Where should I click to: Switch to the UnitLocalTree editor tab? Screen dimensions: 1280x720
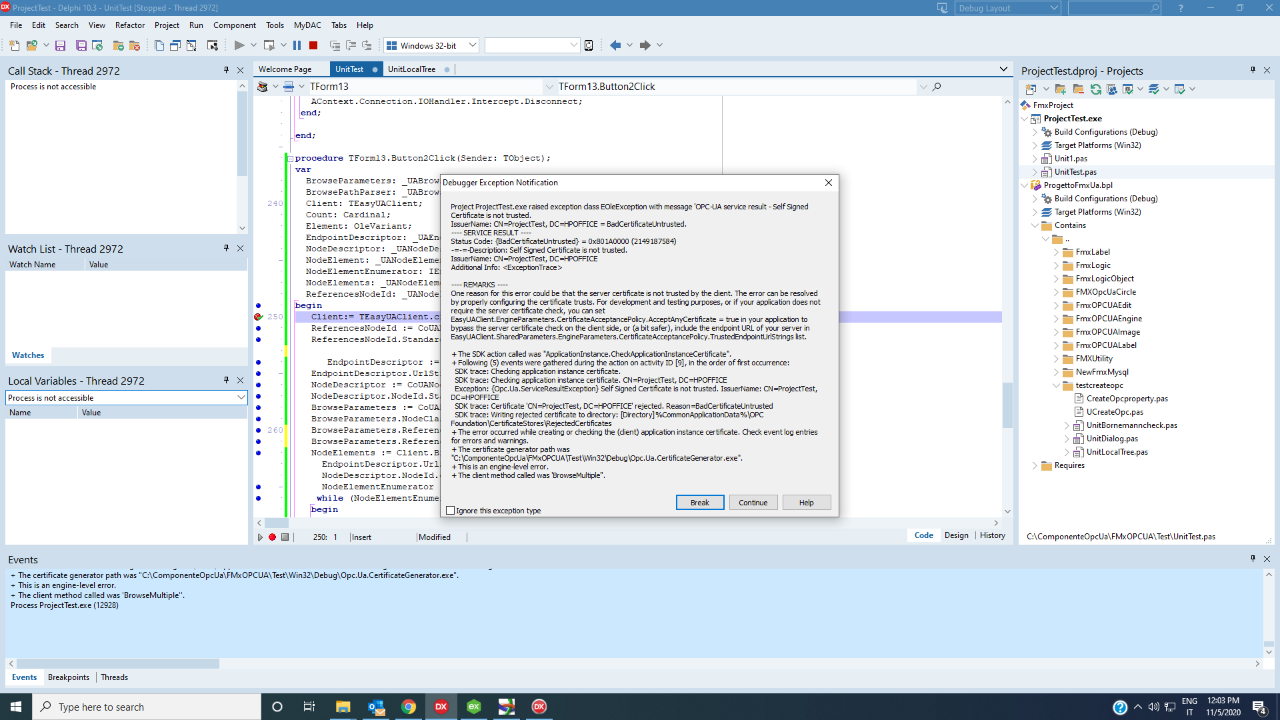411,69
